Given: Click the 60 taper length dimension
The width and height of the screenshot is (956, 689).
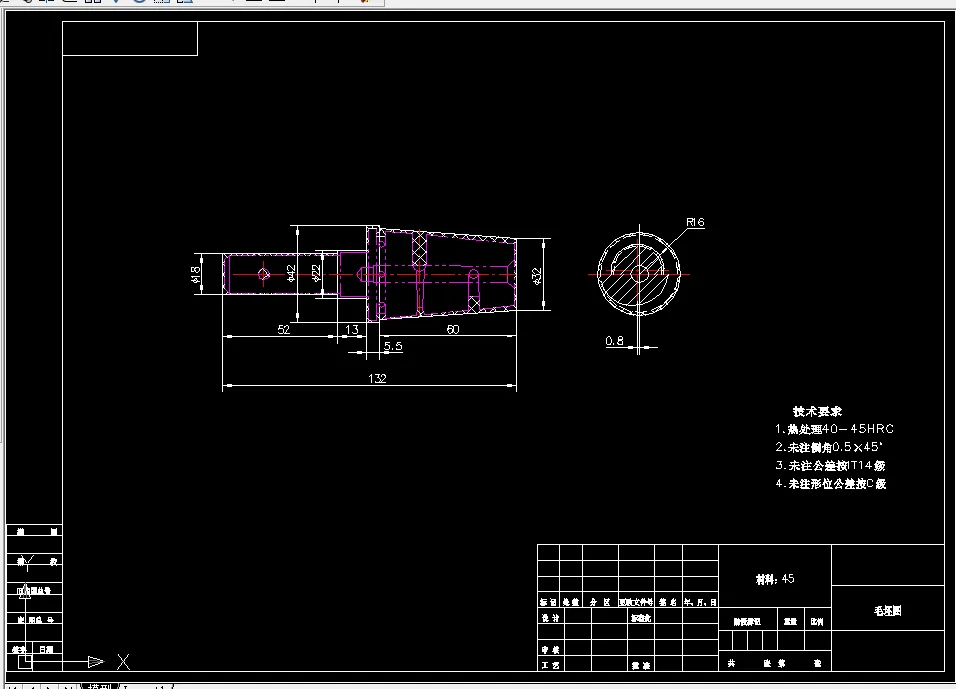Looking at the screenshot, I should [x=452, y=329].
